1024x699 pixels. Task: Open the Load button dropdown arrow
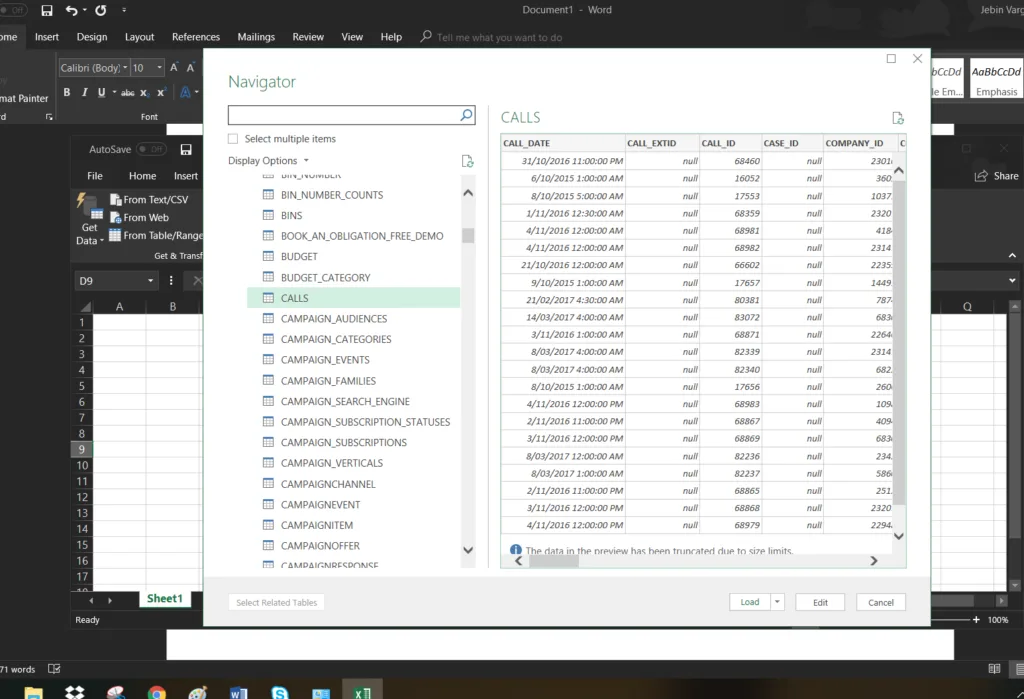click(x=777, y=602)
